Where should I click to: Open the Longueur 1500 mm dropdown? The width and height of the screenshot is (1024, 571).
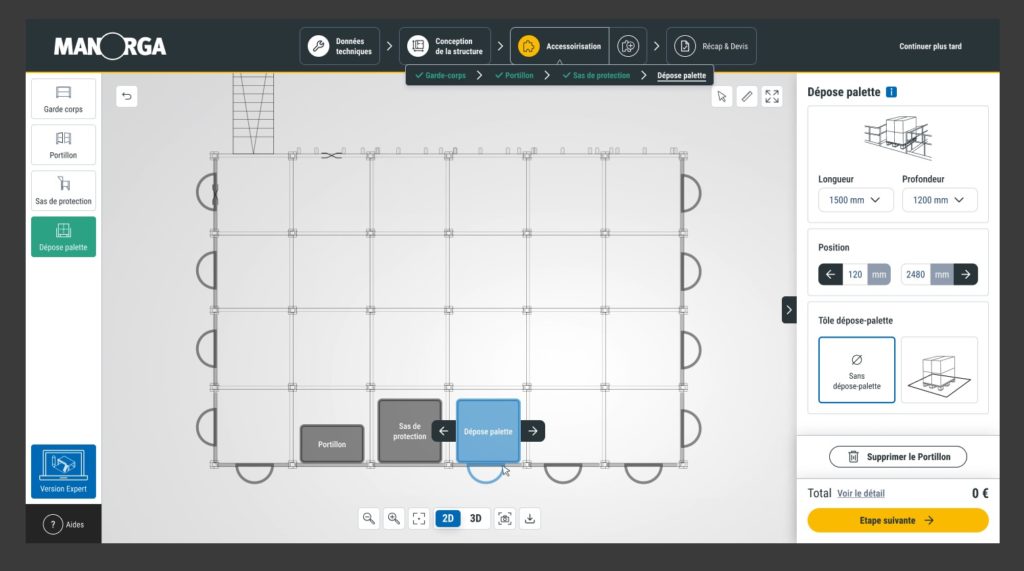855,200
